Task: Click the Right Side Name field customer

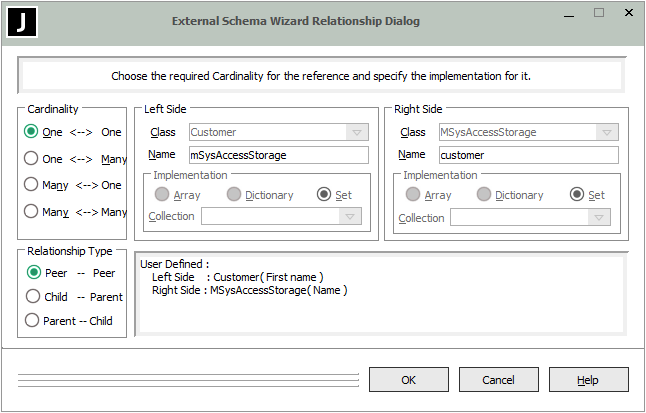Action: coord(529,155)
